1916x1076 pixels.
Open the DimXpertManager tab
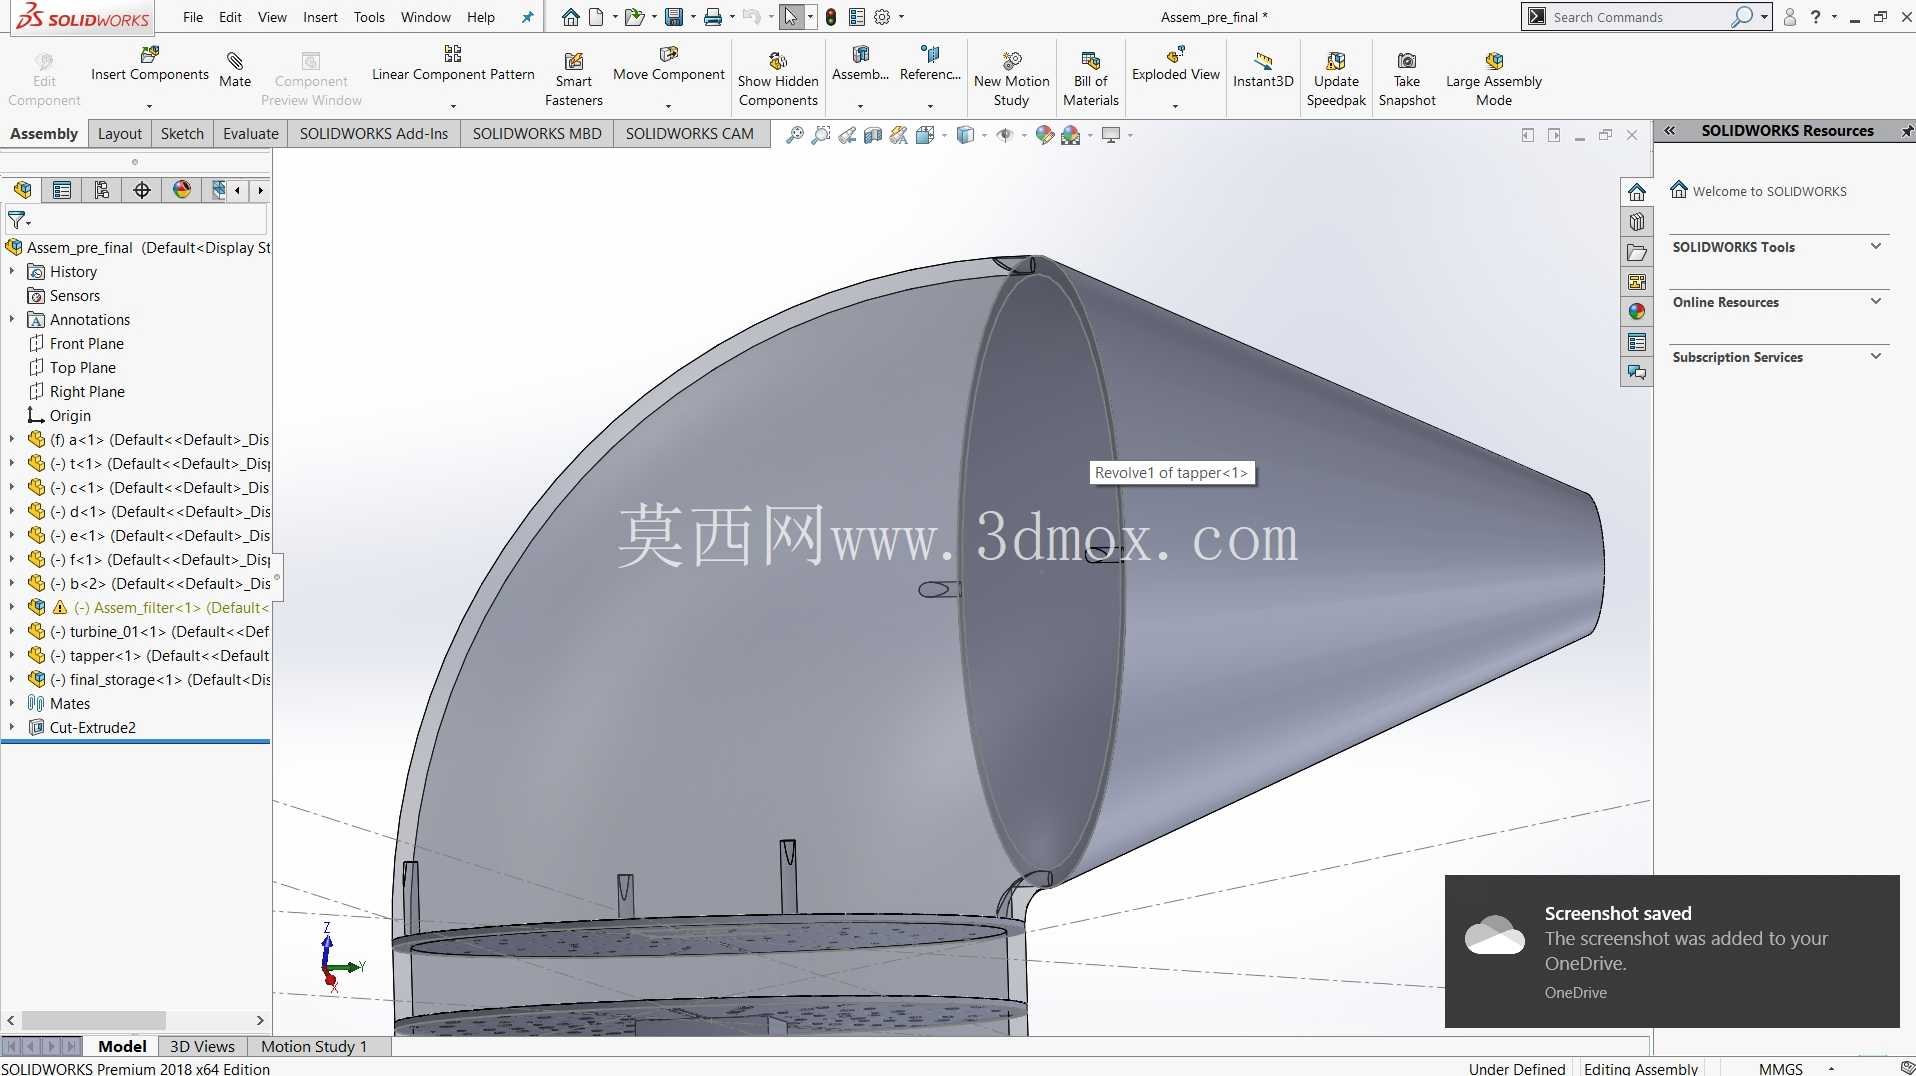[142, 190]
